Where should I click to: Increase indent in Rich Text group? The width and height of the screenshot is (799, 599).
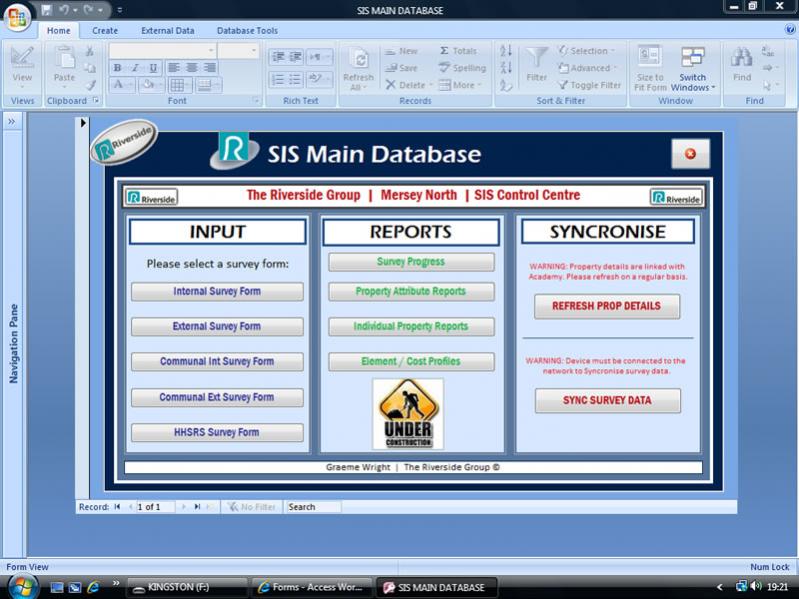[x=296, y=57]
